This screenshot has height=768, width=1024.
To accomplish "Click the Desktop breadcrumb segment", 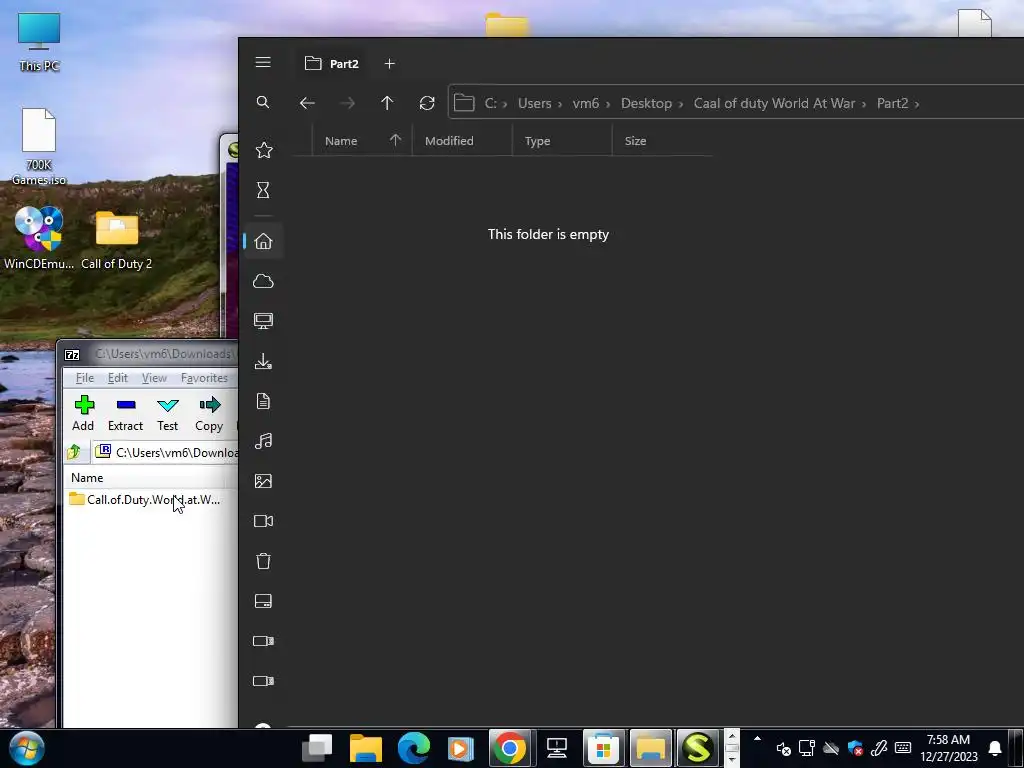I will point(646,103).
